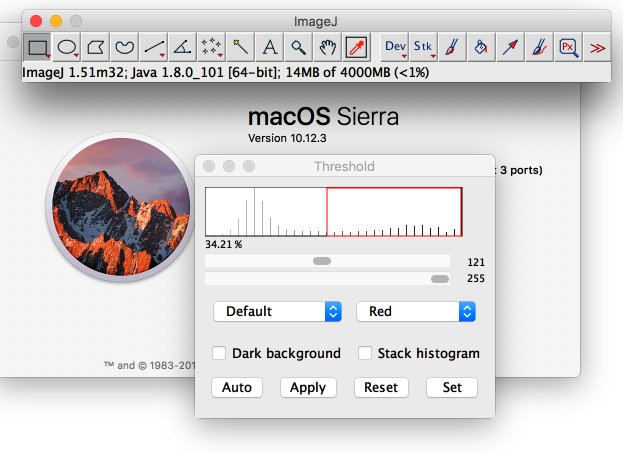Choose the Text tool
623x452 pixels.
270,47
